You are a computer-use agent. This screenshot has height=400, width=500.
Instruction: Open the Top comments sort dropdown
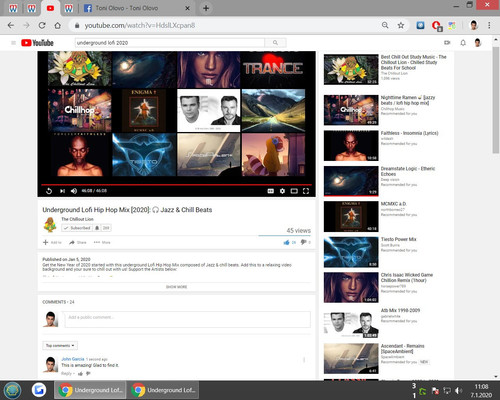click(60, 345)
